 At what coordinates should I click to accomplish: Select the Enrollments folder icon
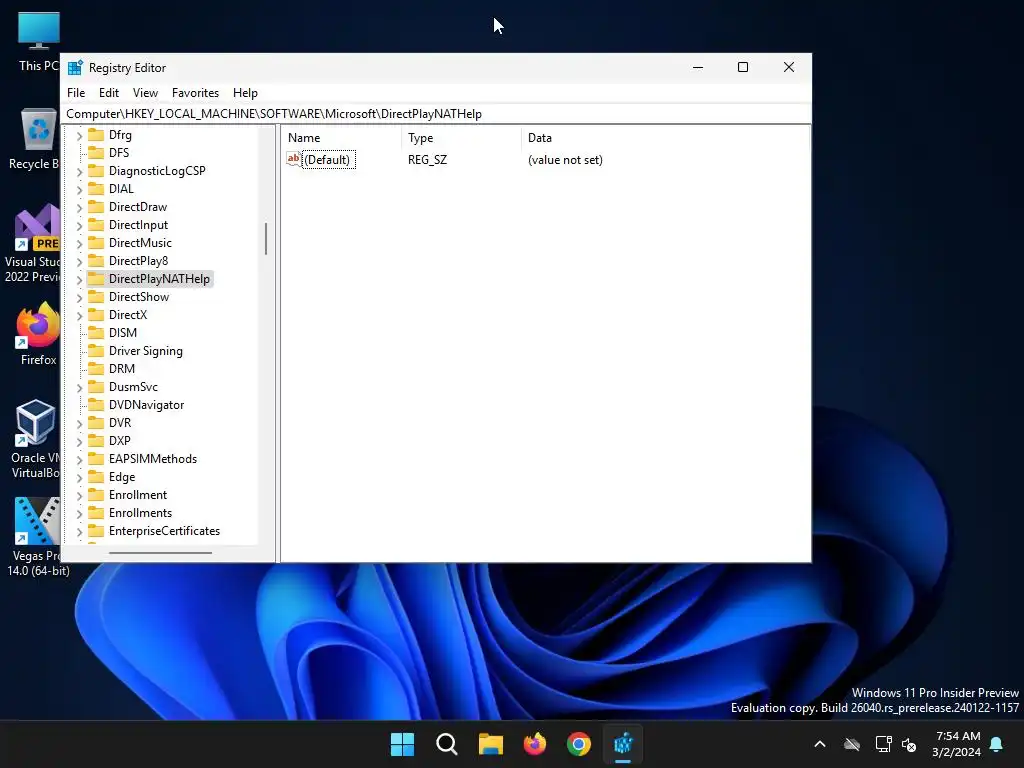click(96, 513)
